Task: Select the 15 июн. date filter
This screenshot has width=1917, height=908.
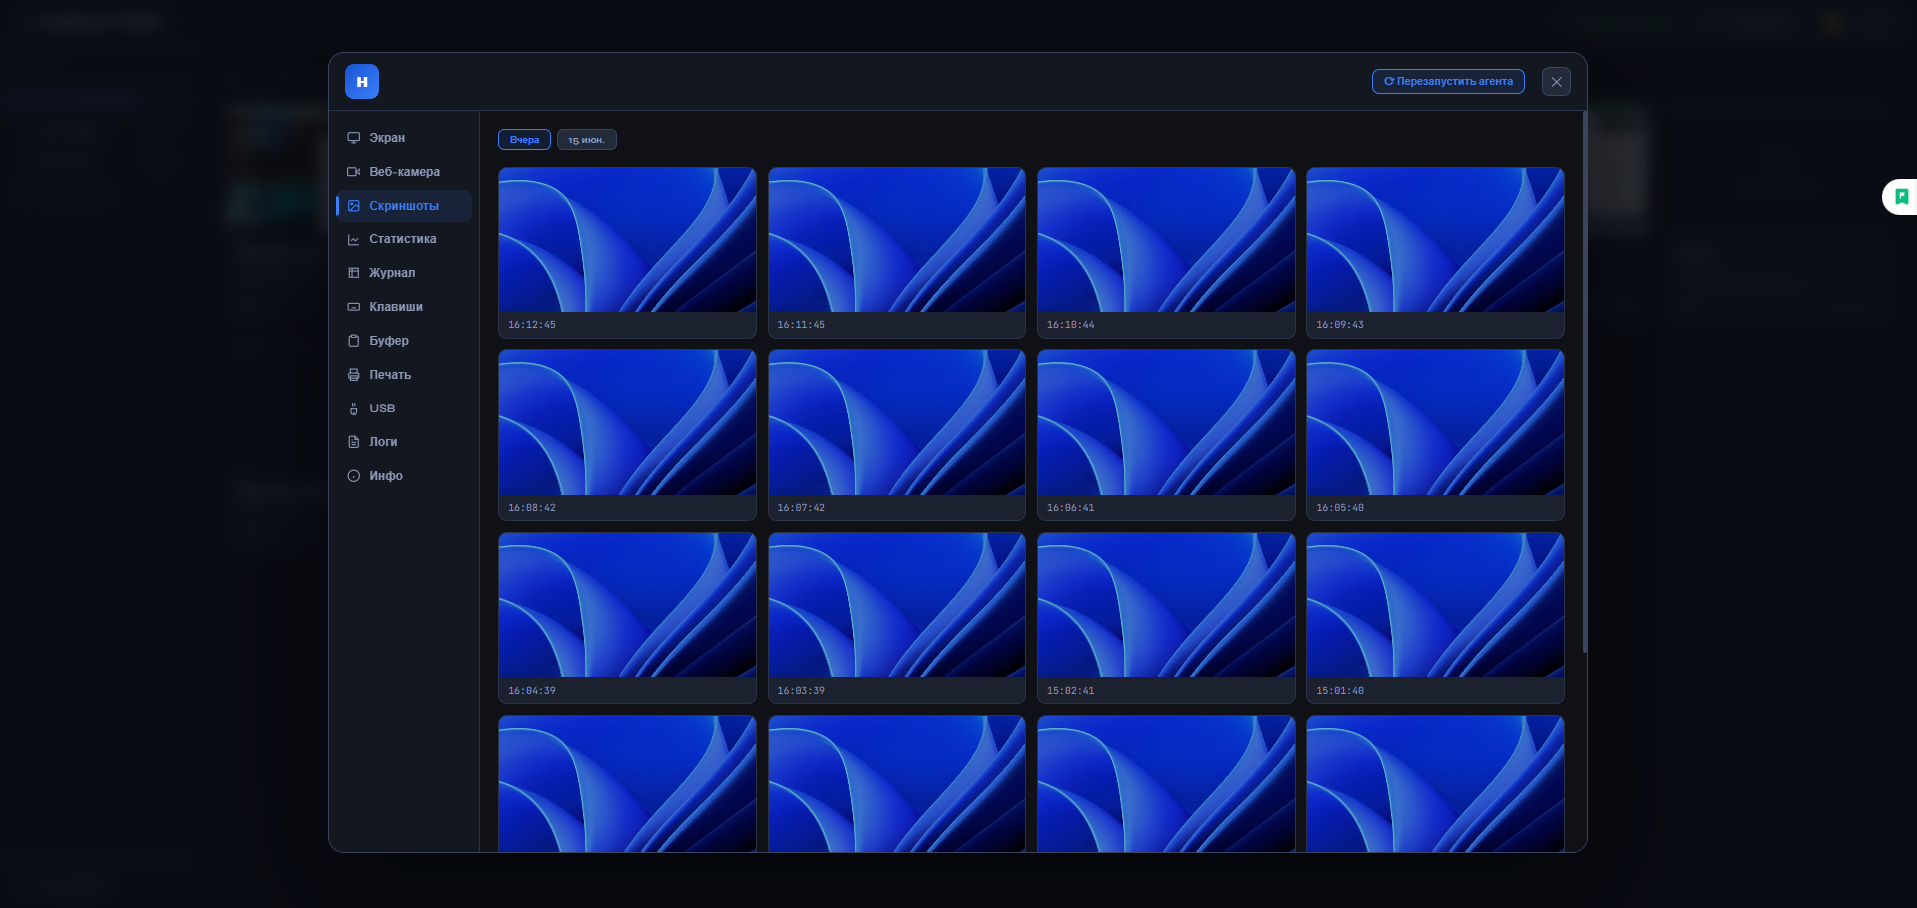Action: [x=586, y=140]
